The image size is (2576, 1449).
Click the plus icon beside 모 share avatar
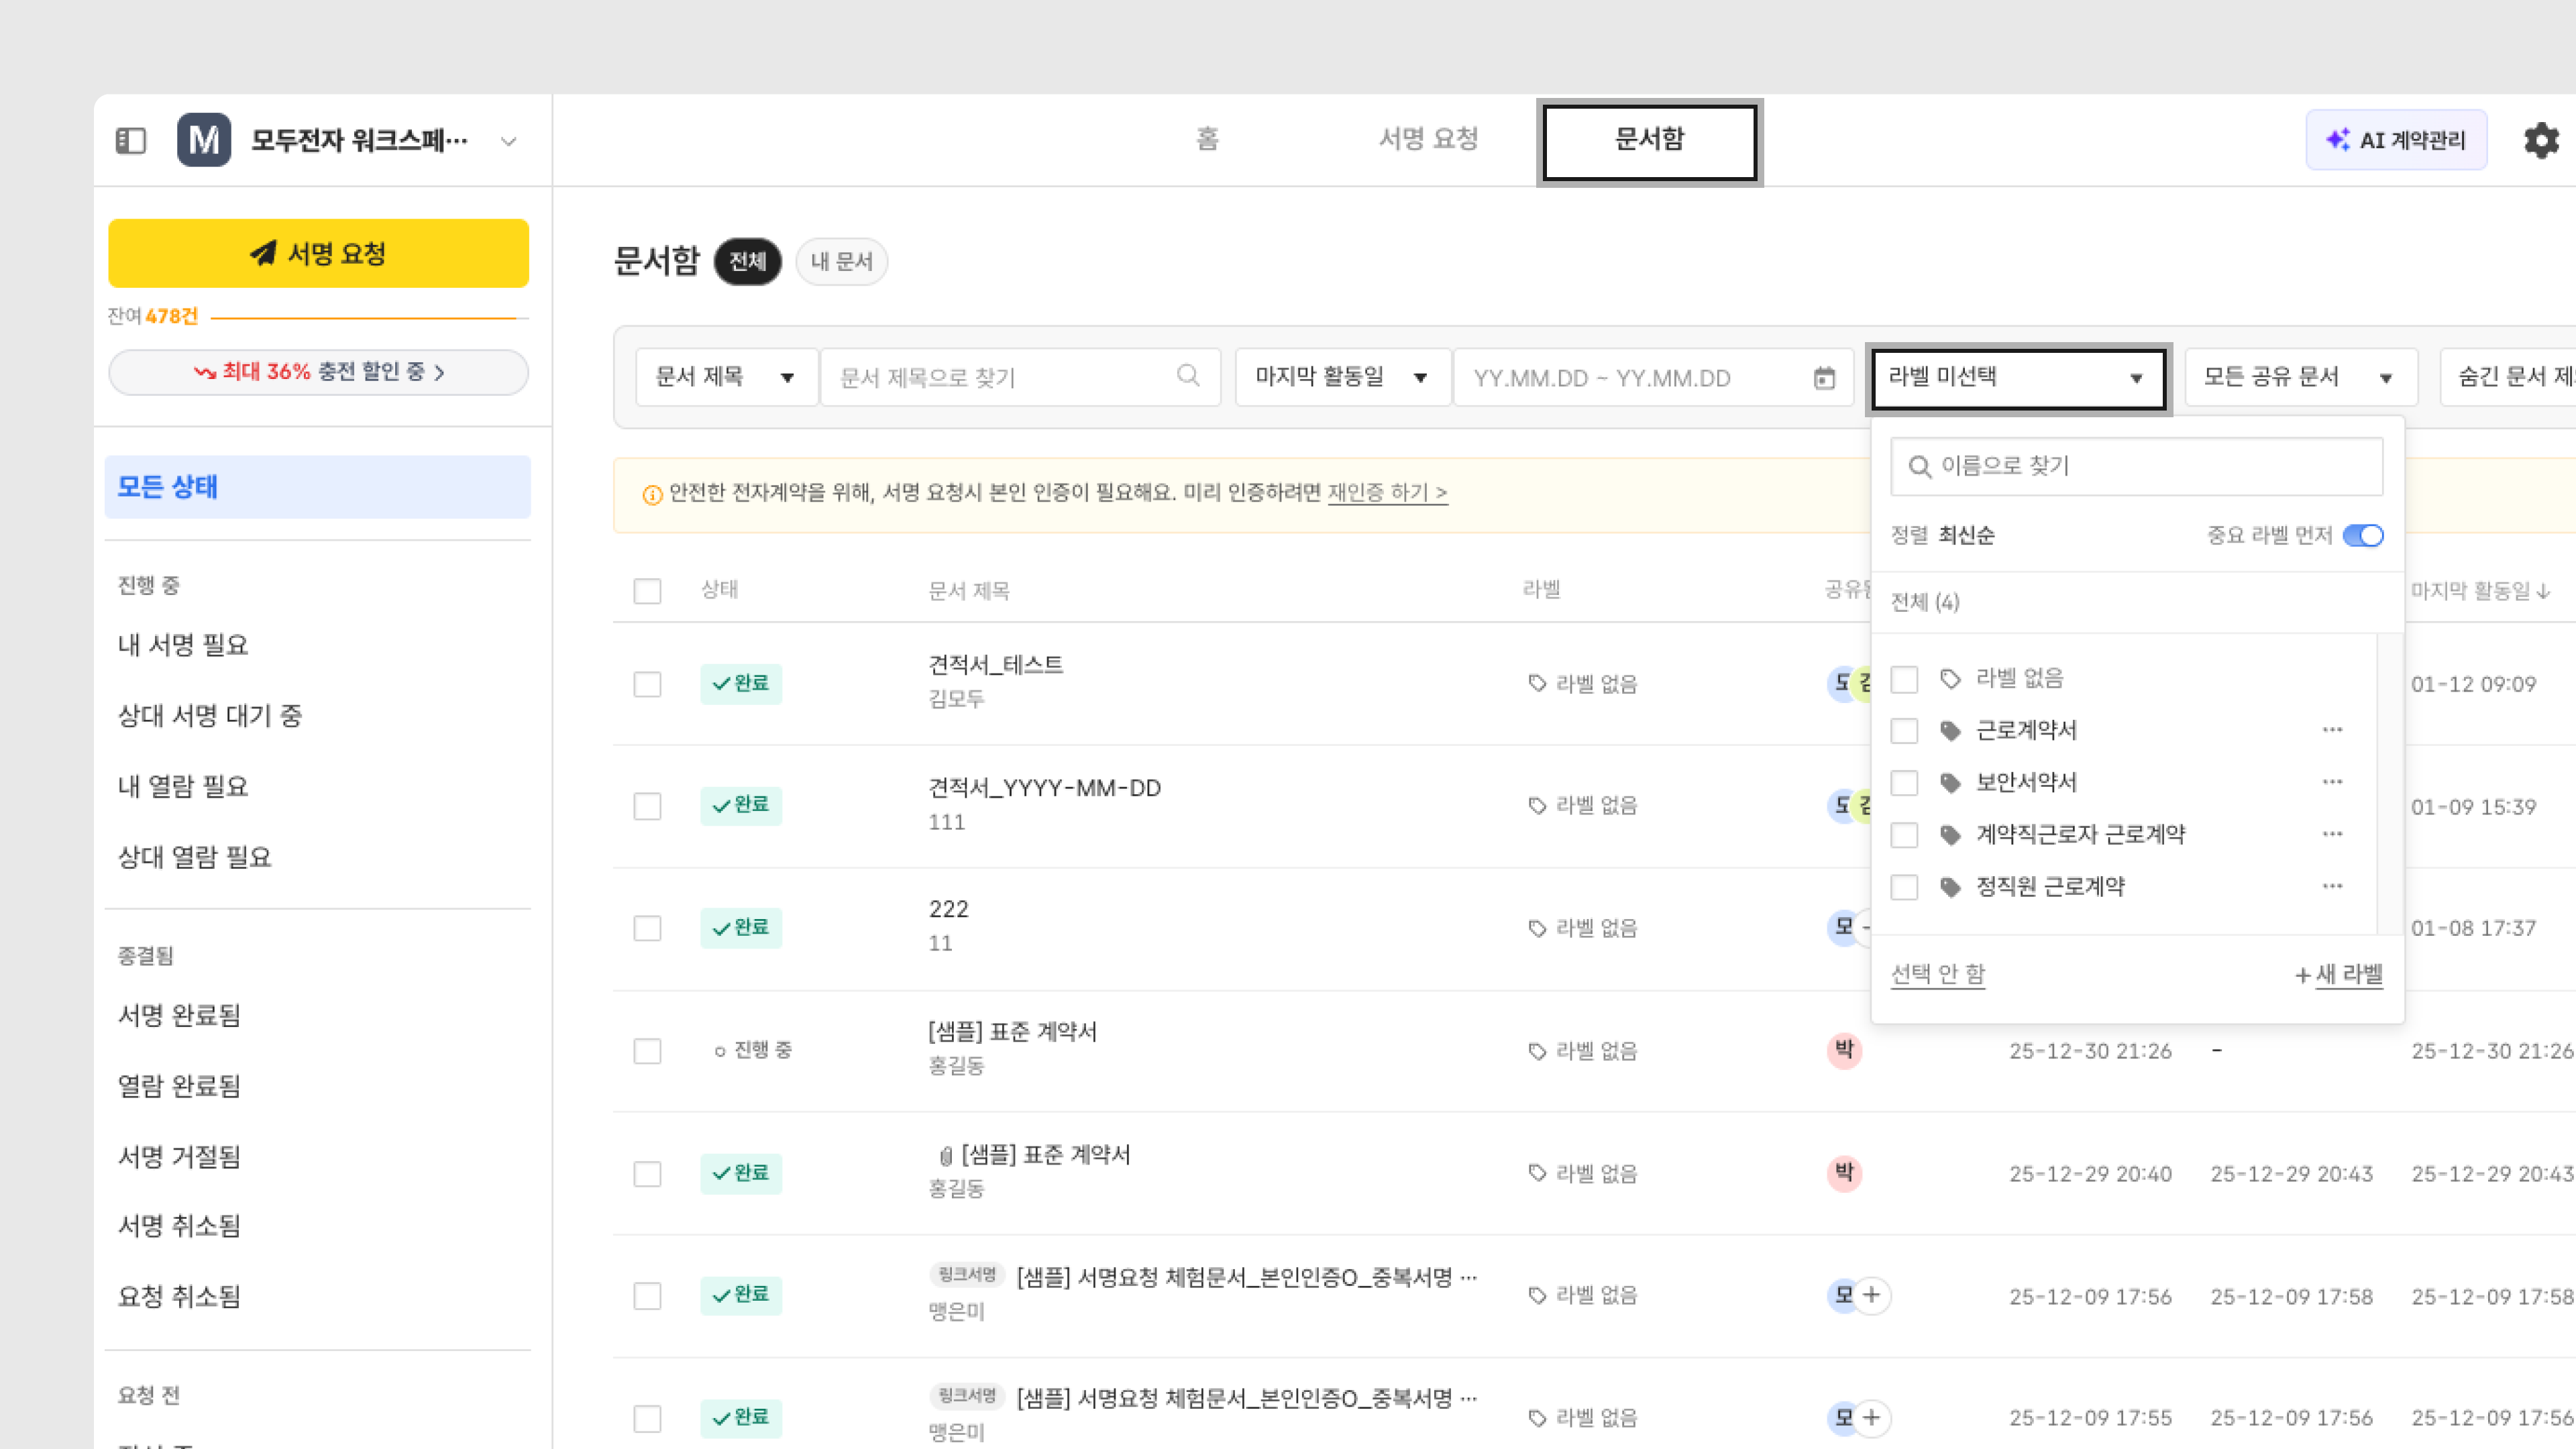point(1872,1295)
